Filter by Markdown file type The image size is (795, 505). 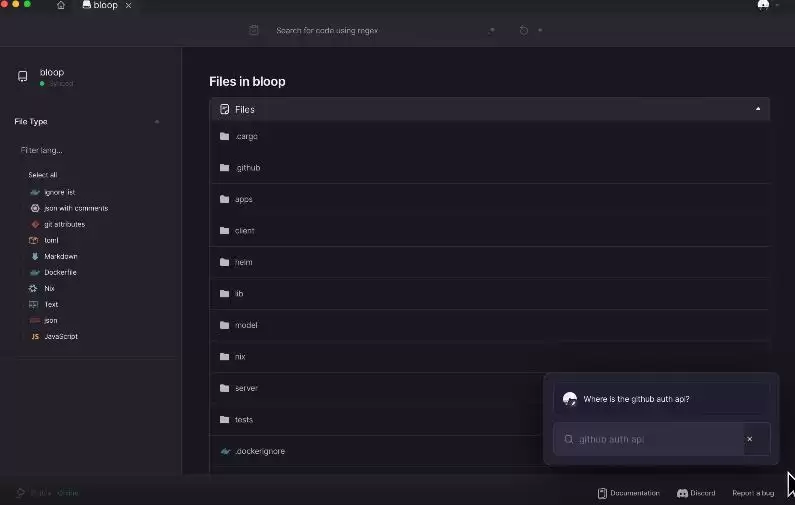61,257
